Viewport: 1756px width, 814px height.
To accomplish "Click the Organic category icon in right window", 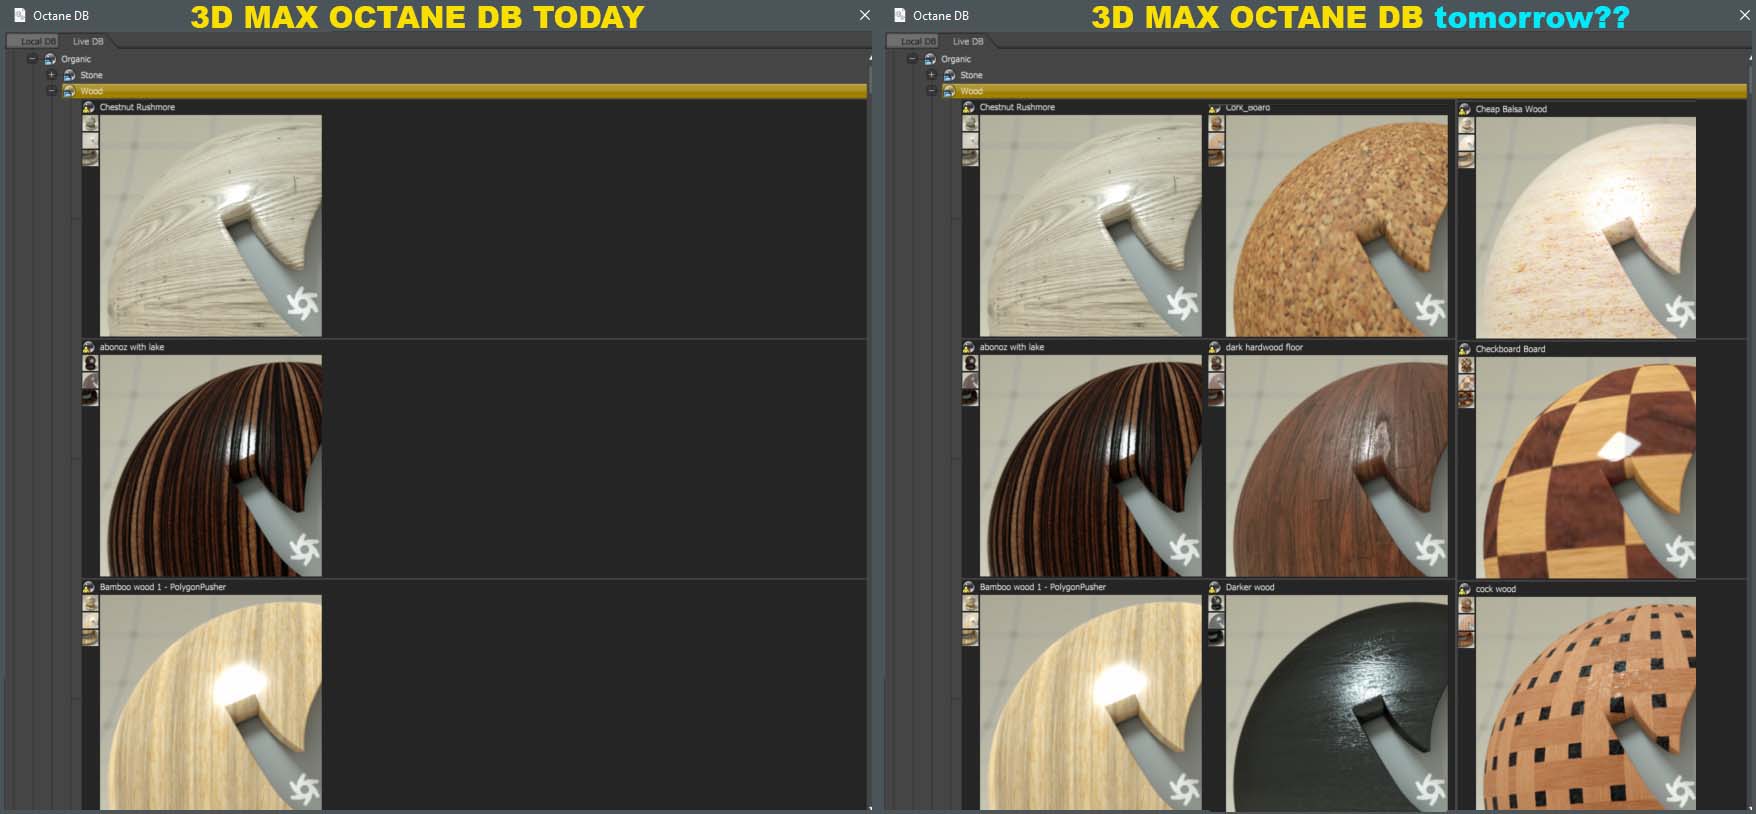I will 930,59.
